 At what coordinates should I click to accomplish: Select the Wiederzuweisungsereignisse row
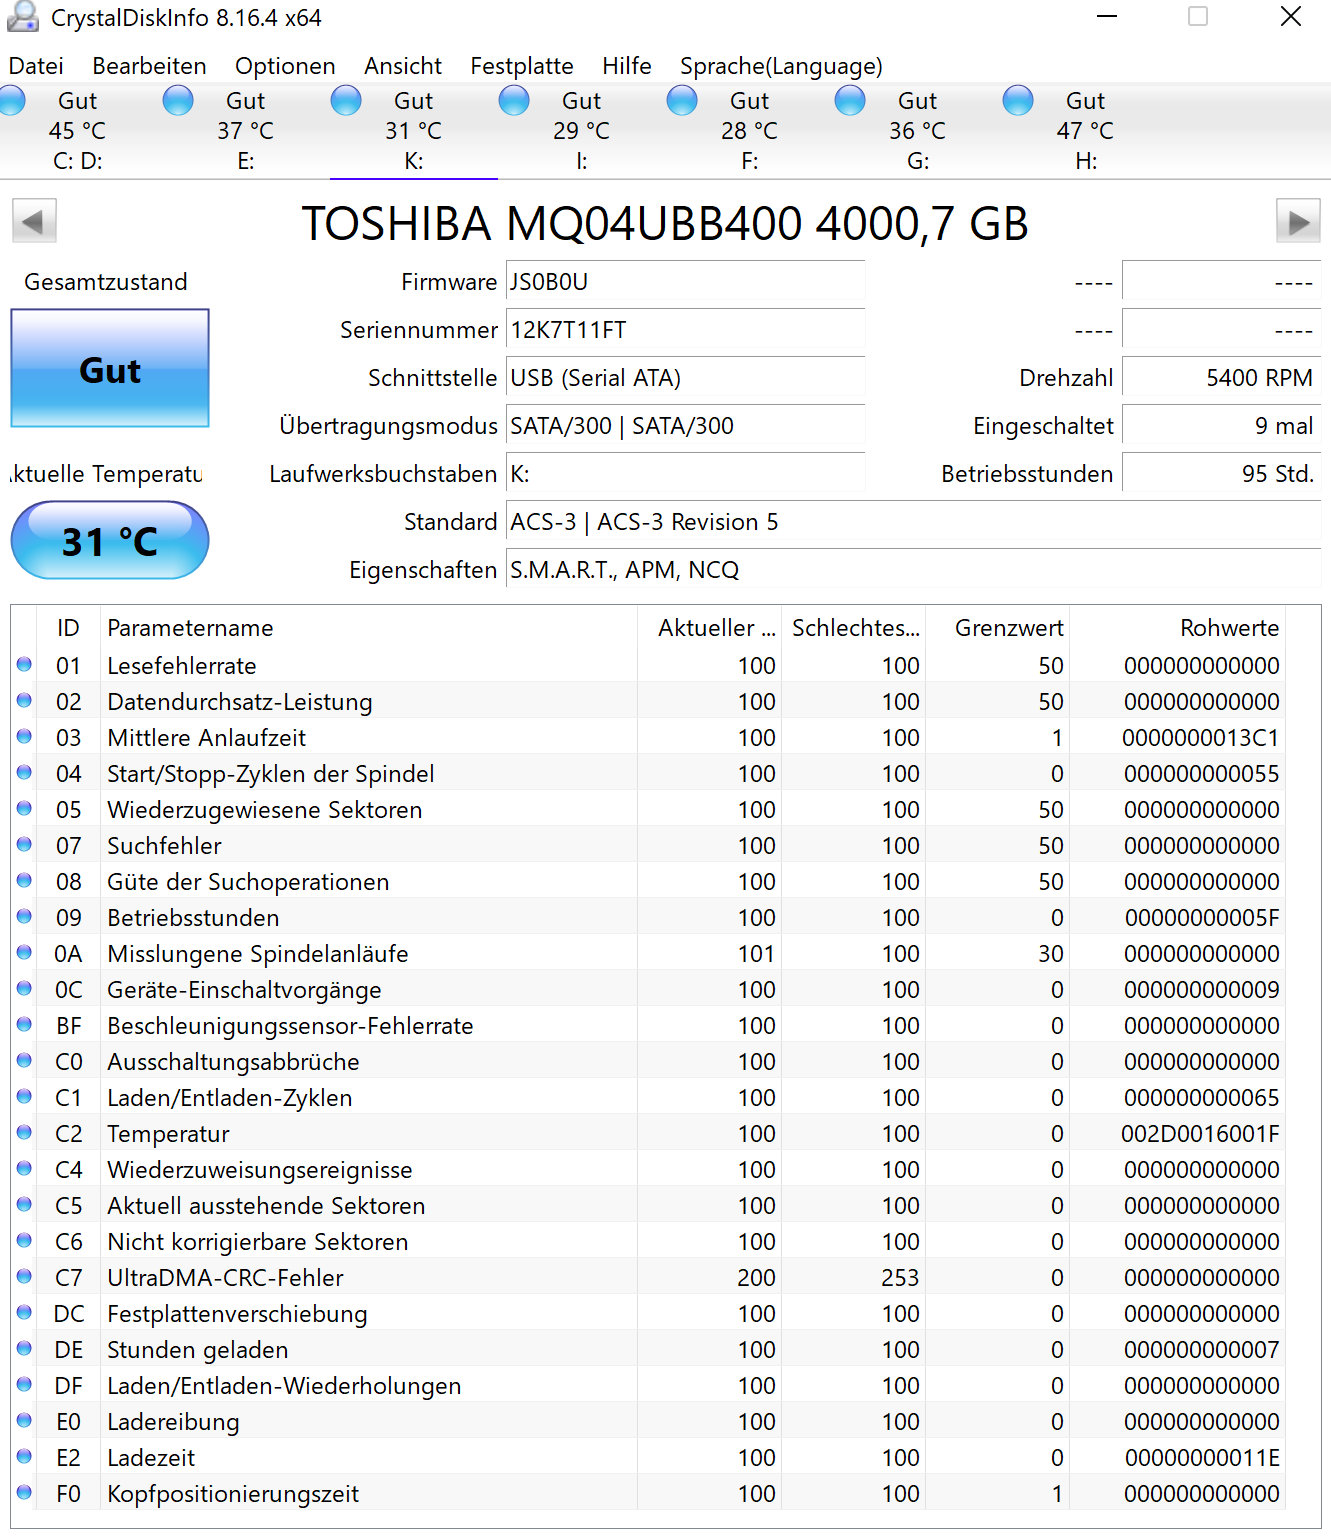[x=648, y=1170]
